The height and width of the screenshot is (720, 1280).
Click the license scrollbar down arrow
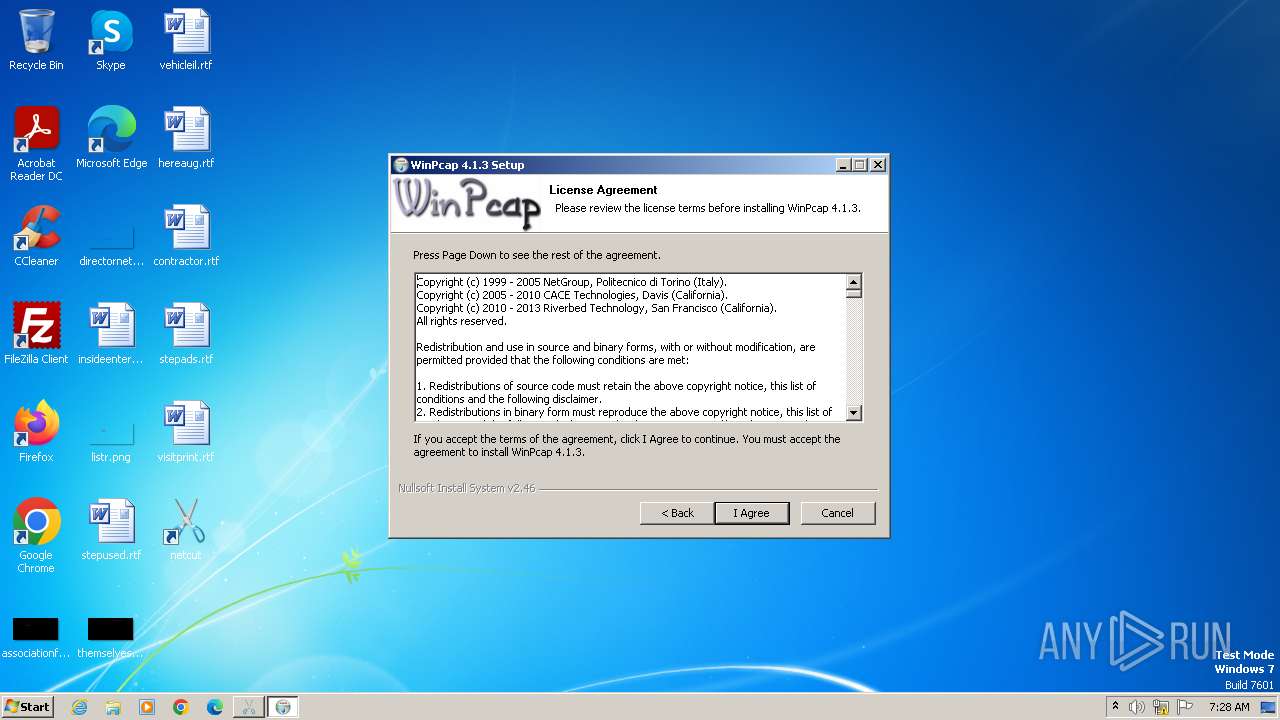[x=853, y=412]
